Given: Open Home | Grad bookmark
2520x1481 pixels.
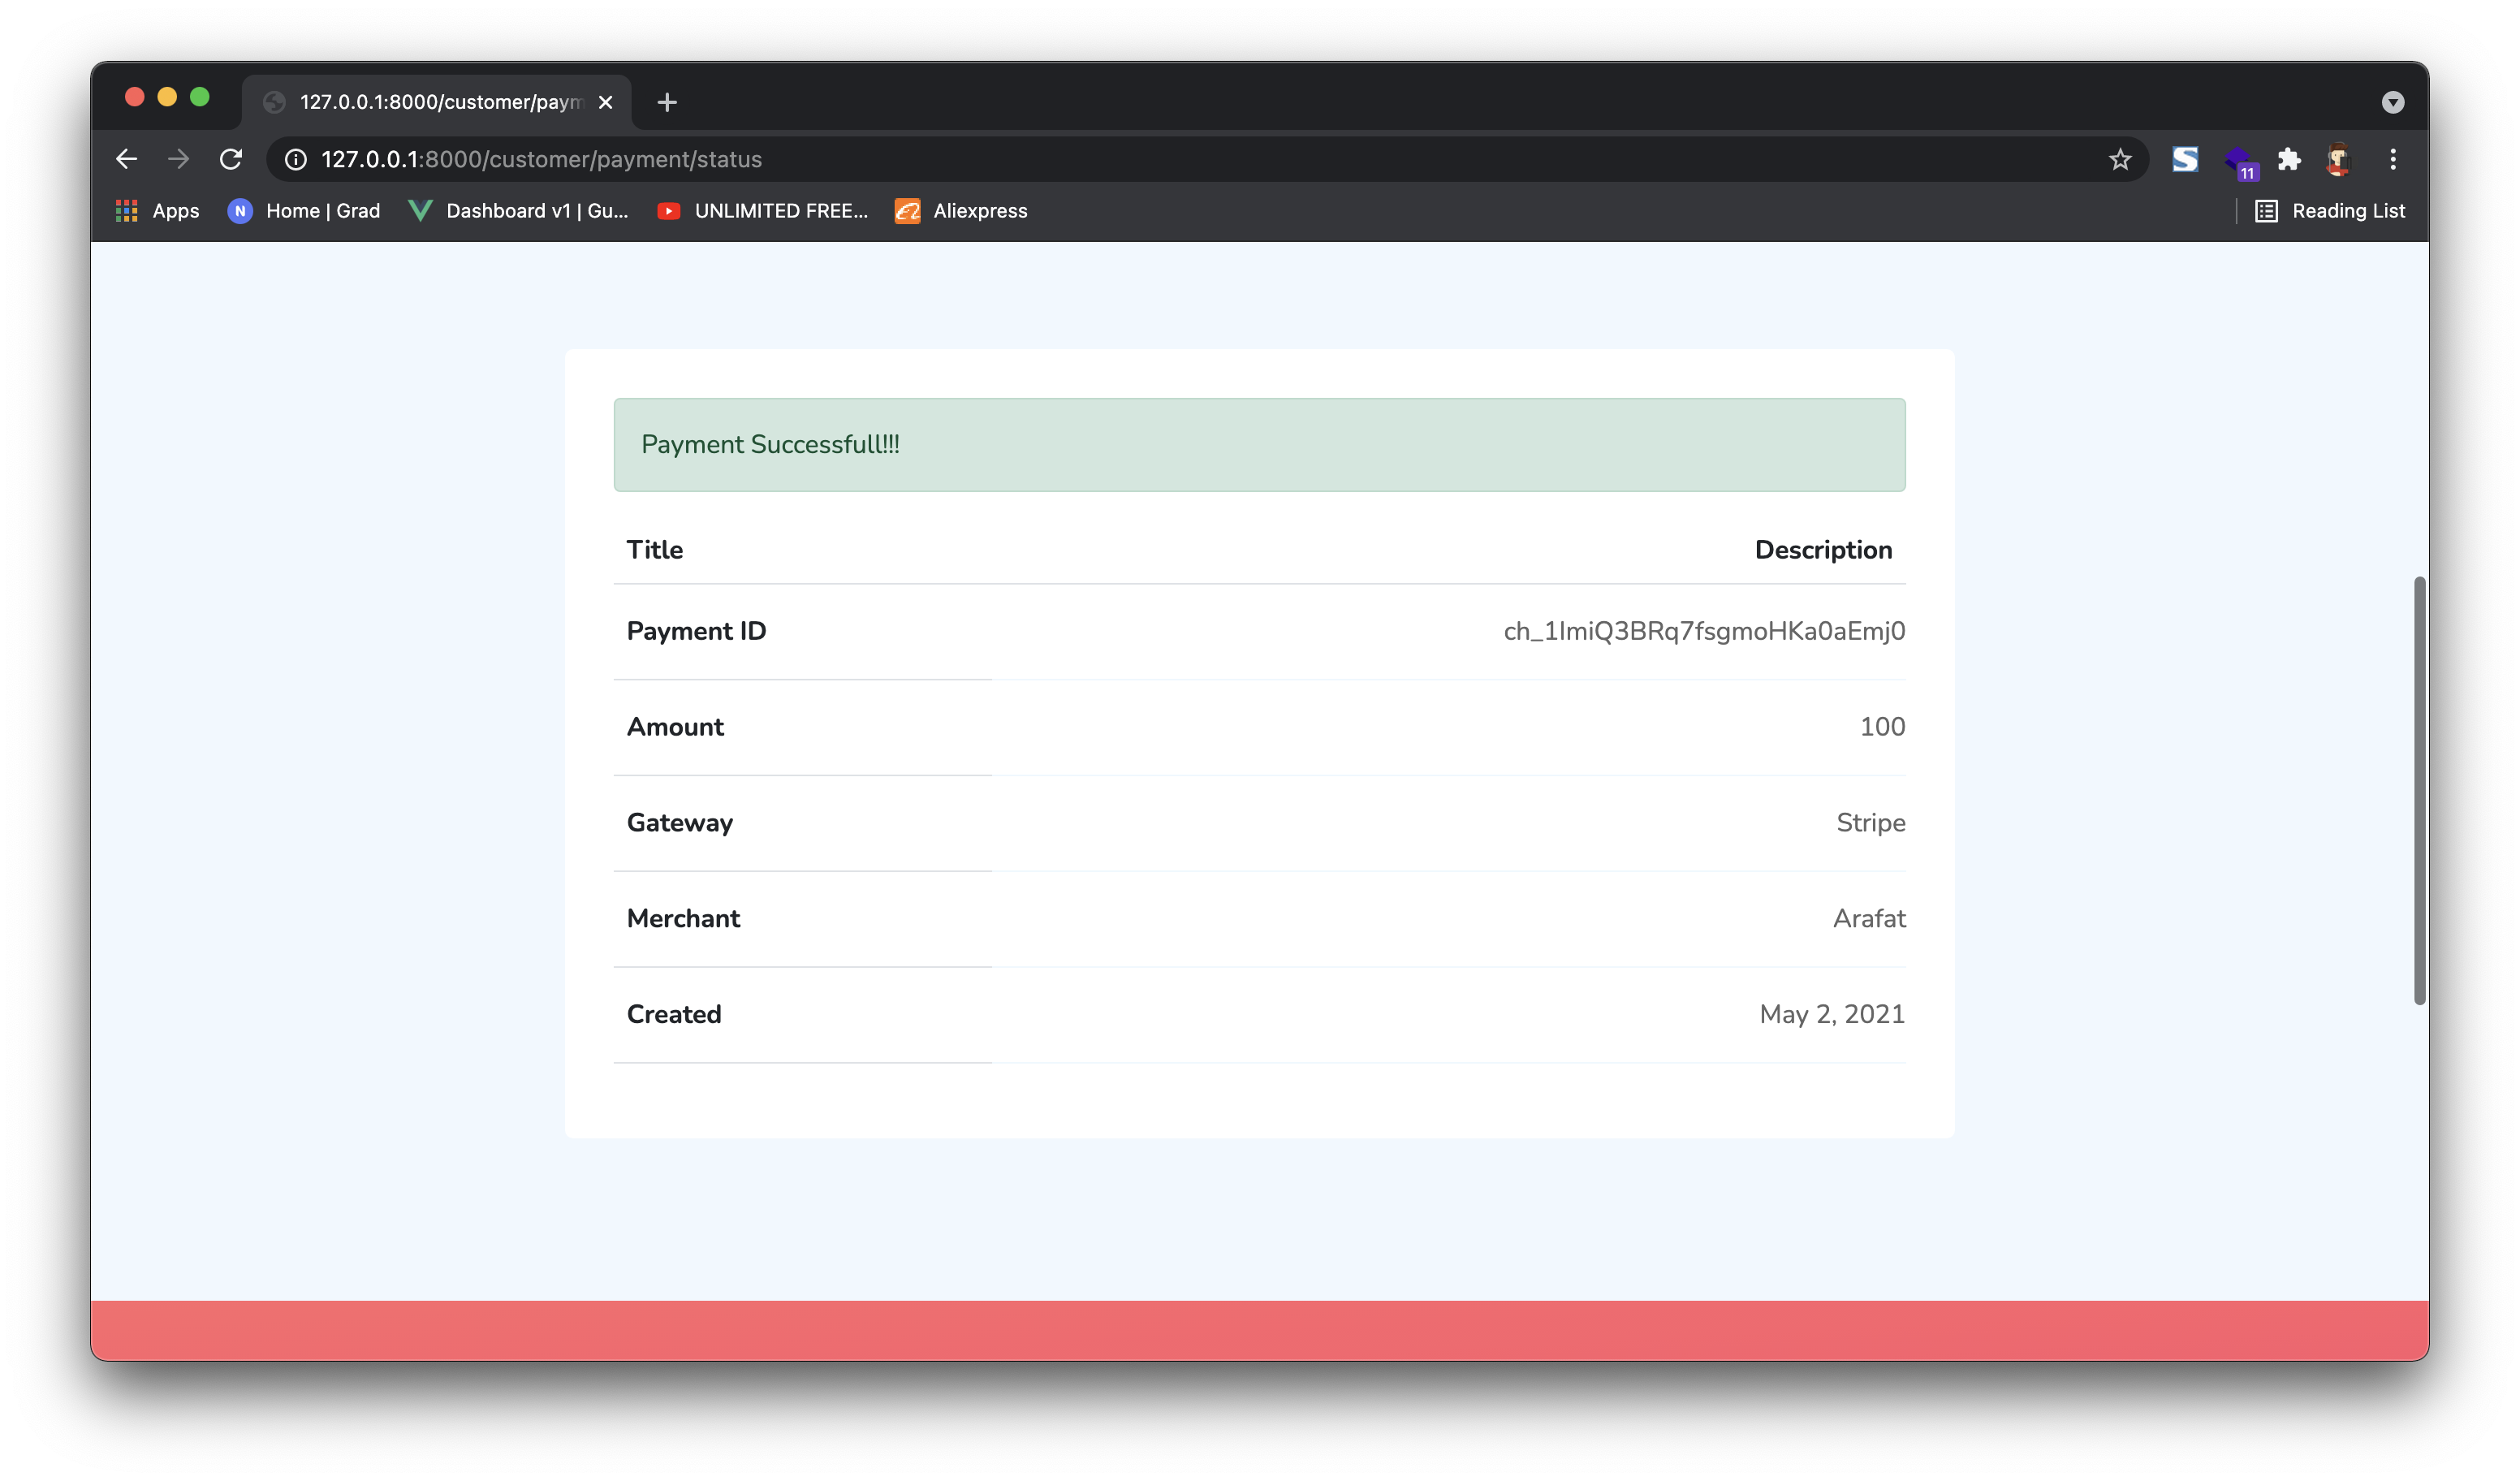Looking at the screenshot, I should click(x=304, y=211).
